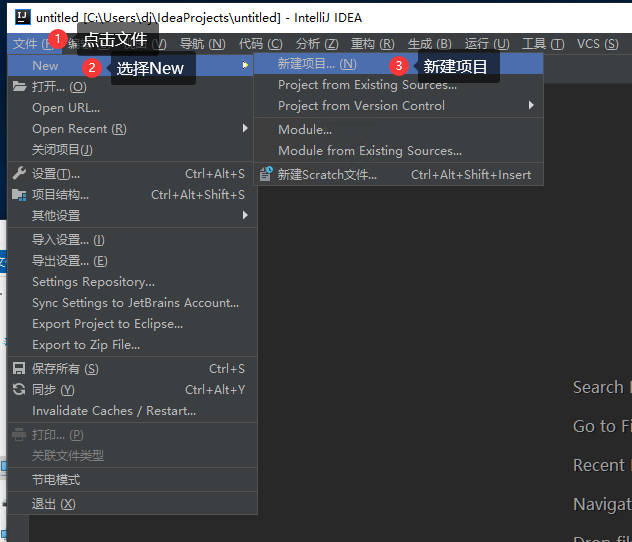Select 节电模式 menu entry
The image size is (632, 542).
coord(132,480)
